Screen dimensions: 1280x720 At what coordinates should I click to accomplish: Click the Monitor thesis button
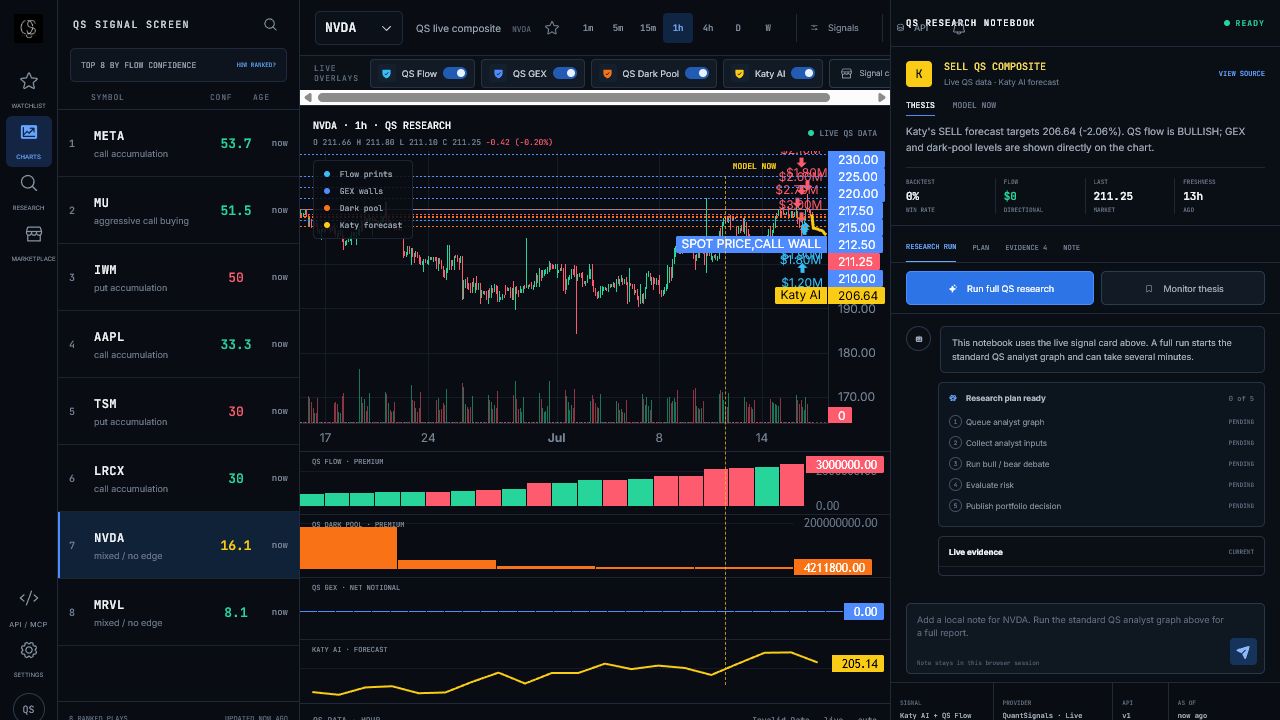pyautogui.click(x=1183, y=288)
